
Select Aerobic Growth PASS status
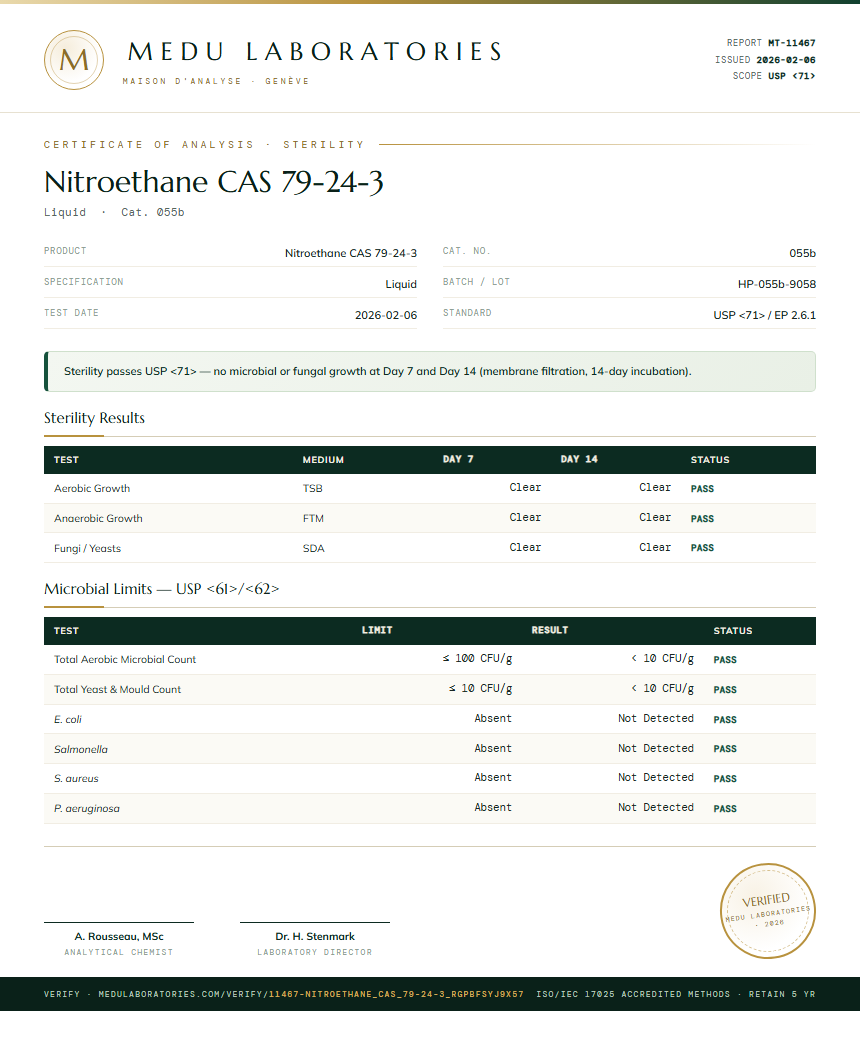pyautogui.click(x=702, y=489)
